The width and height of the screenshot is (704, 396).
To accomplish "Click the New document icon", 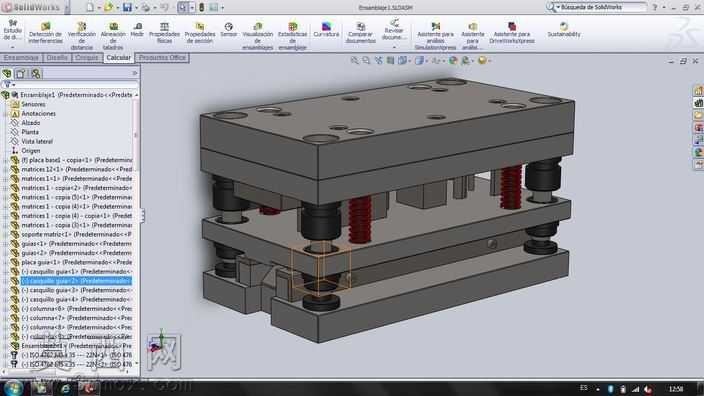I will click(x=90, y=7).
